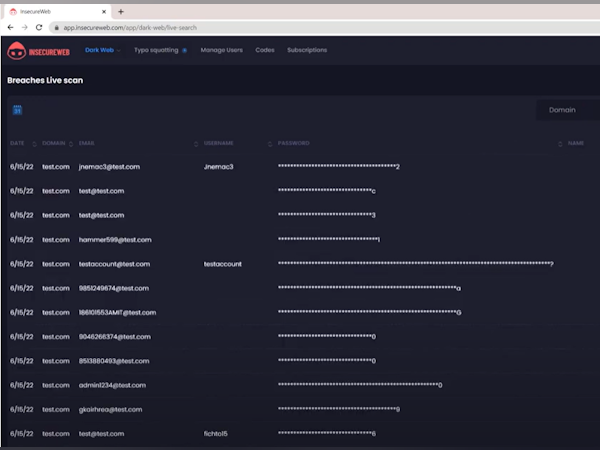Image resolution: width=600 pixels, height=450 pixels.
Task: Open the calendar date picker icon
Action: (17, 110)
